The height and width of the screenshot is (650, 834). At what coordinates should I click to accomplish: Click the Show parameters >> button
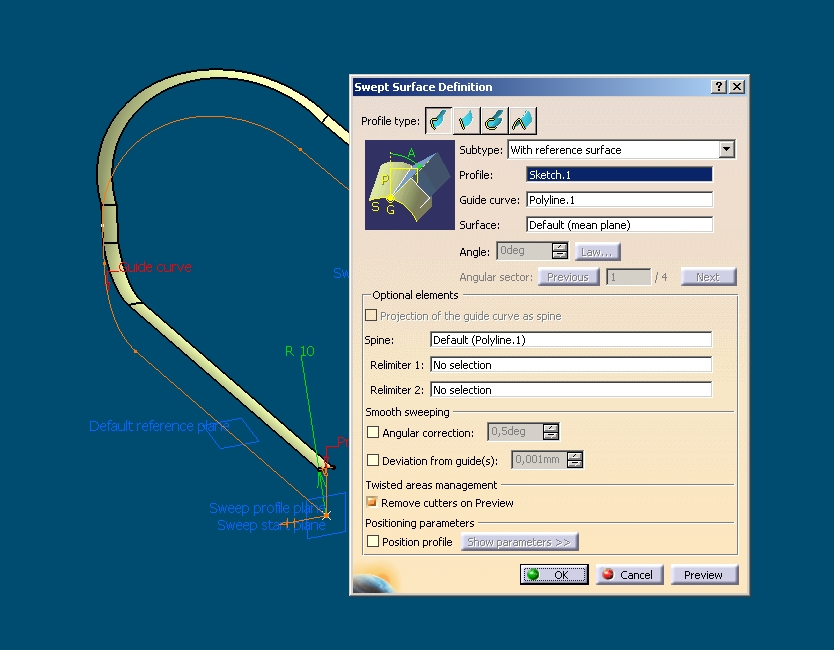click(x=519, y=542)
